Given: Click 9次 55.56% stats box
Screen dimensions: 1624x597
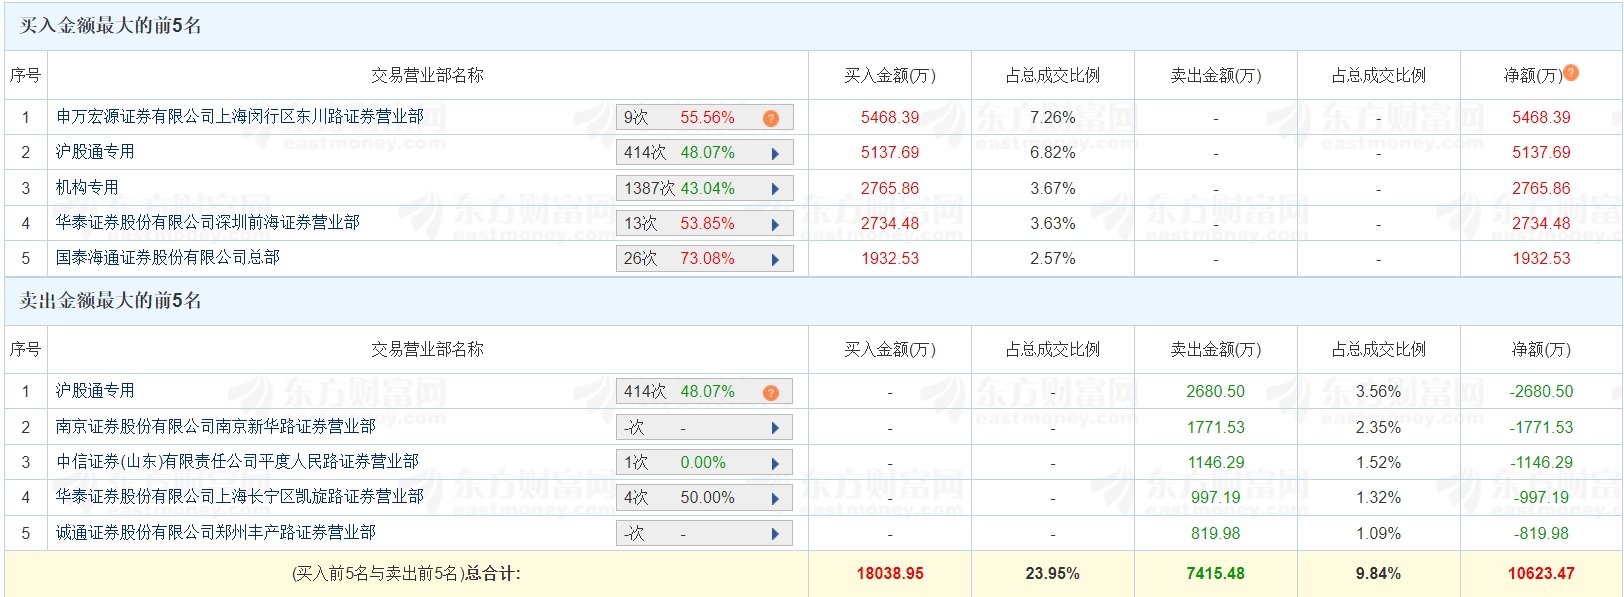Looking at the screenshot, I should [x=705, y=118].
